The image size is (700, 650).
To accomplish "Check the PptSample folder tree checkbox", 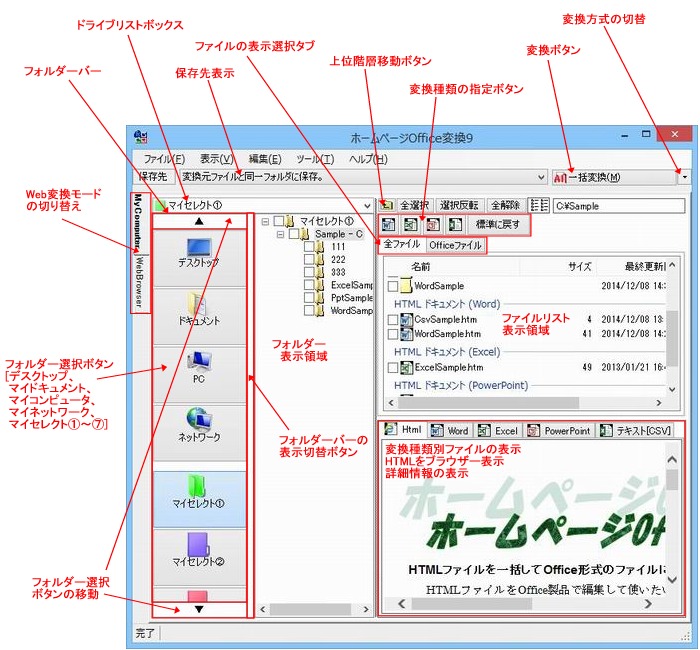I will point(309,297).
